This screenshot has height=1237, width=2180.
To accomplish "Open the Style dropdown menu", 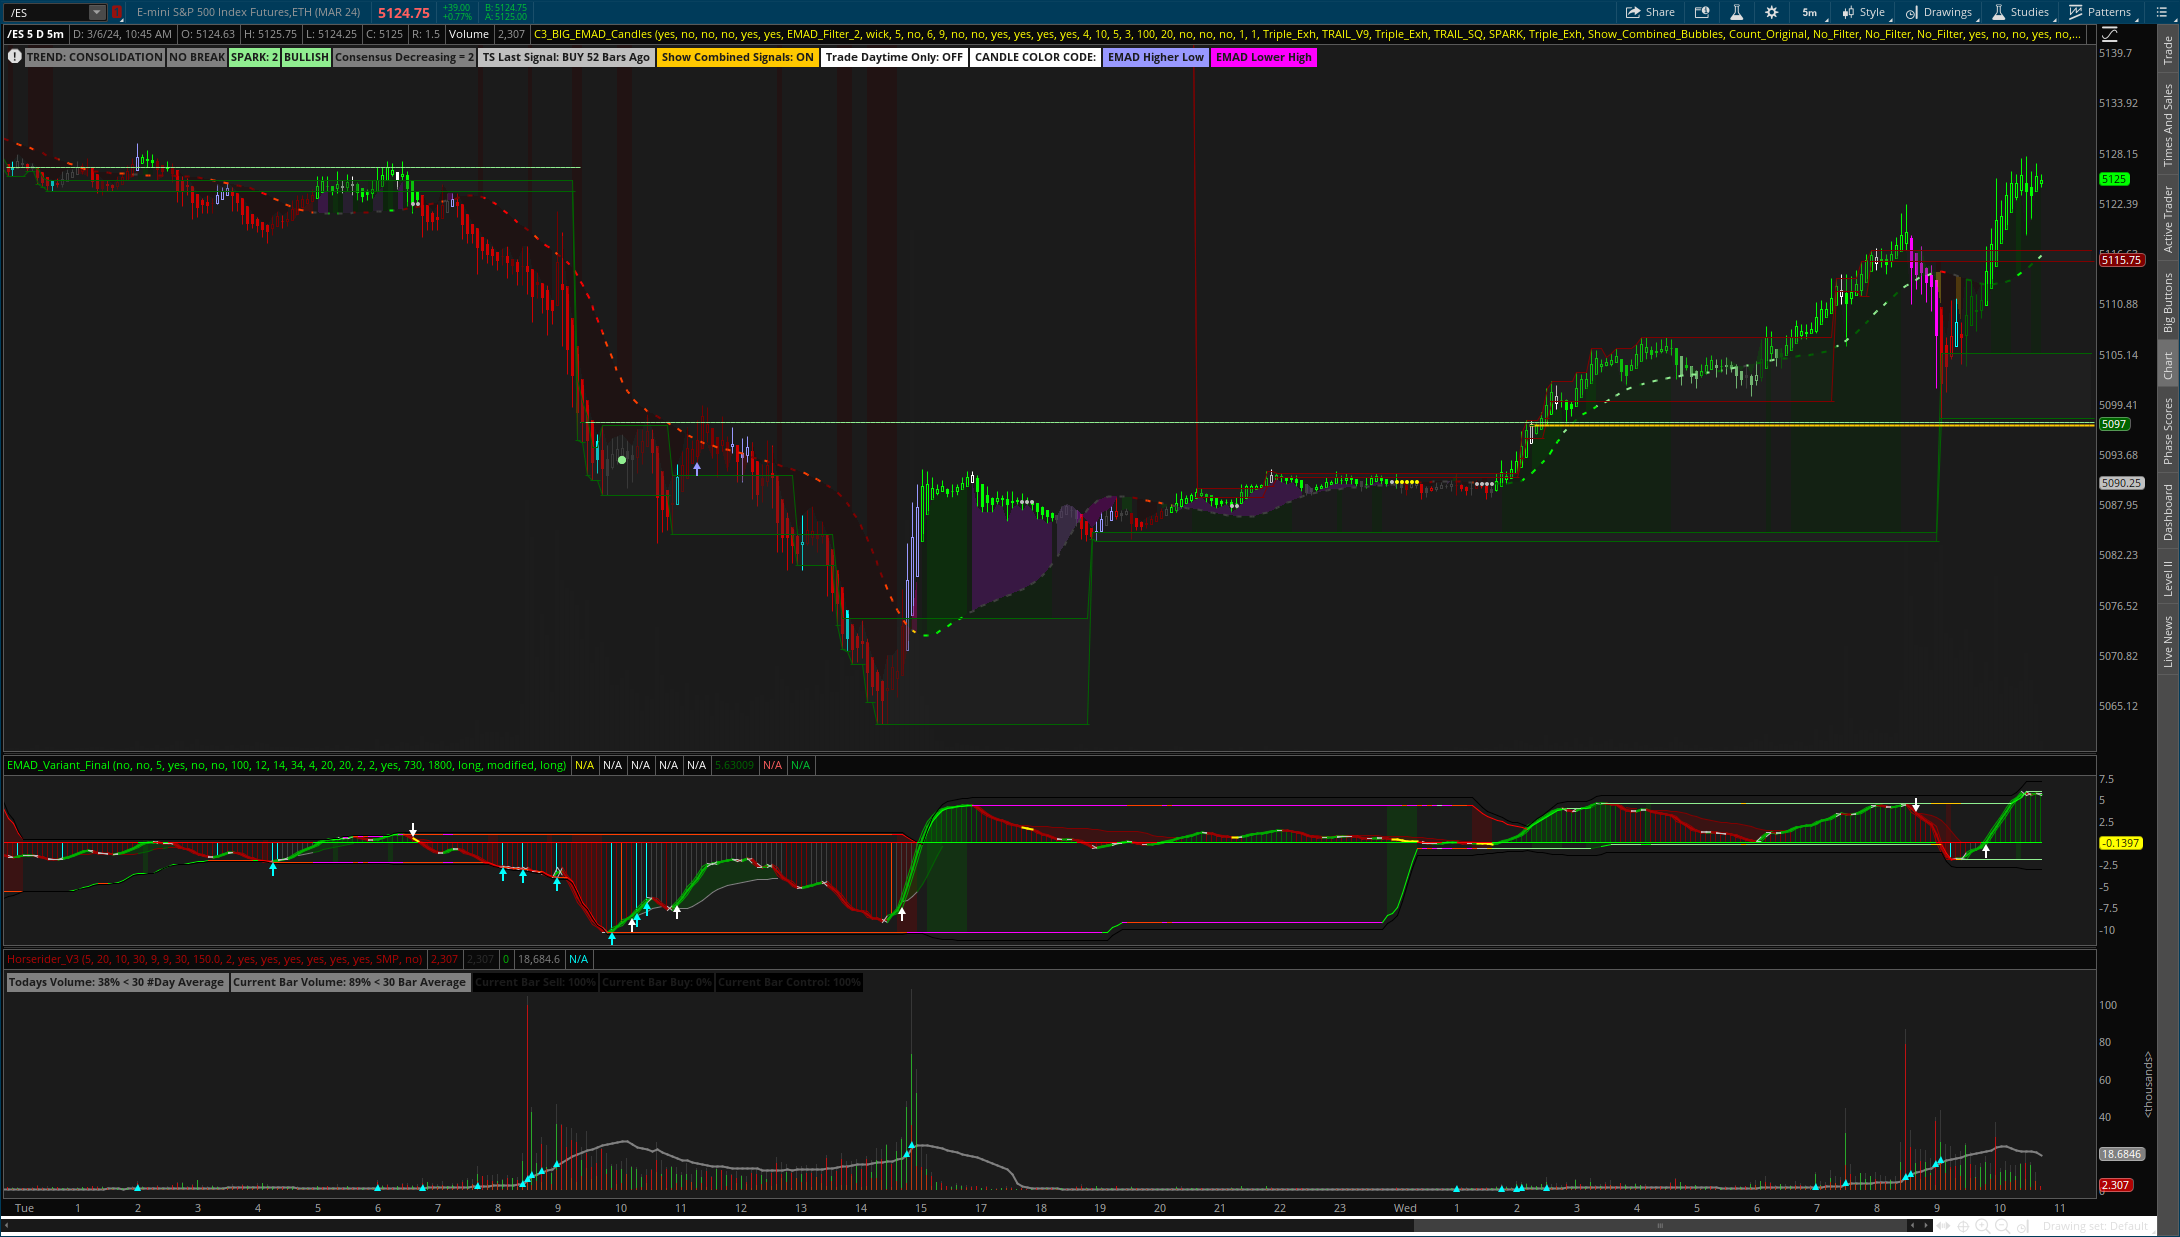I will [1865, 12].
